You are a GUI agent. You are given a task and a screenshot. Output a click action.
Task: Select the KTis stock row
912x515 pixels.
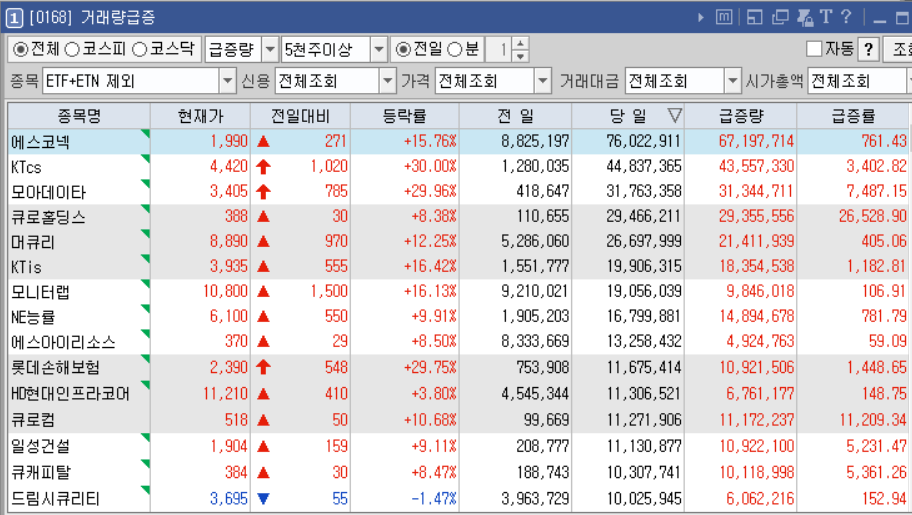(x=458, y=267)
